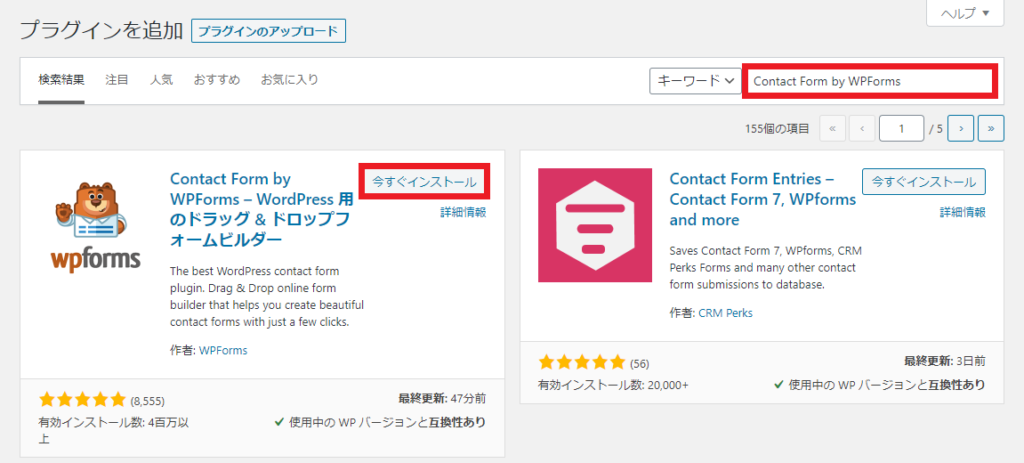Image resolution: width=1024 pixels, height=463 pixels.
Task: Click the first page arrow button
Action: [832, 129]
